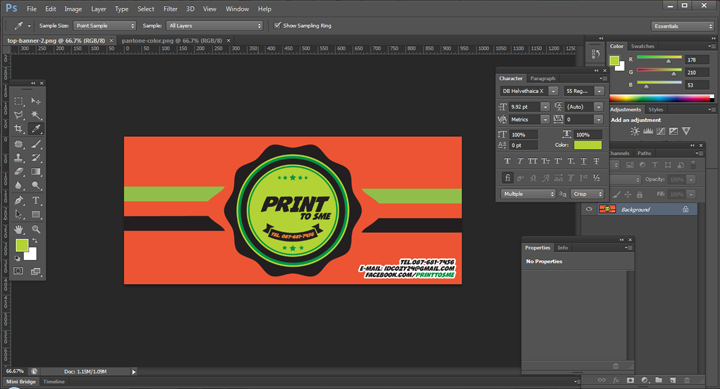The width and height of the screenshot is (720, 389).
Task: Change the screen mode
Action: pos(36,271)
